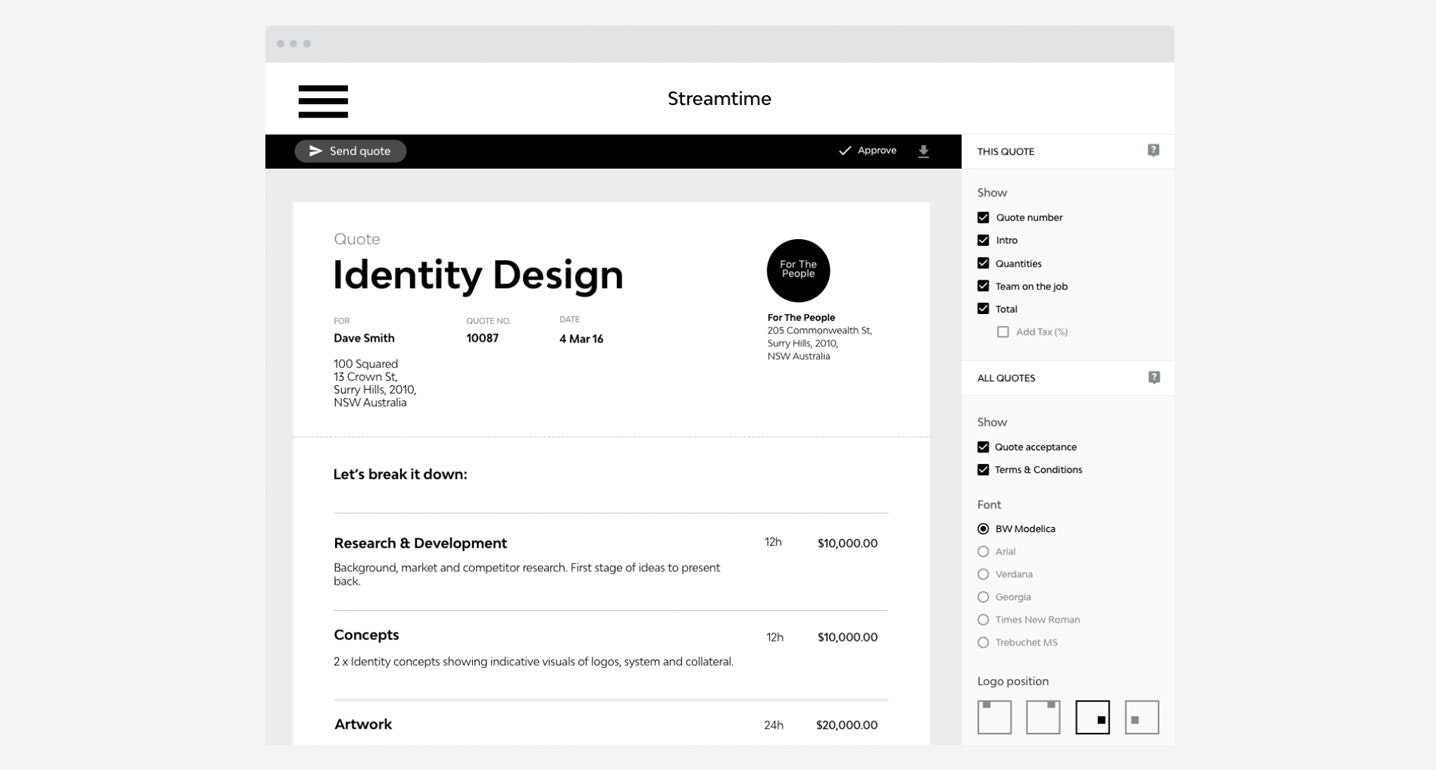Image resolution: width=1436 pixels, height=770 pixels.
Task: Download the quote via the download icon
Action: coord(924,151)
